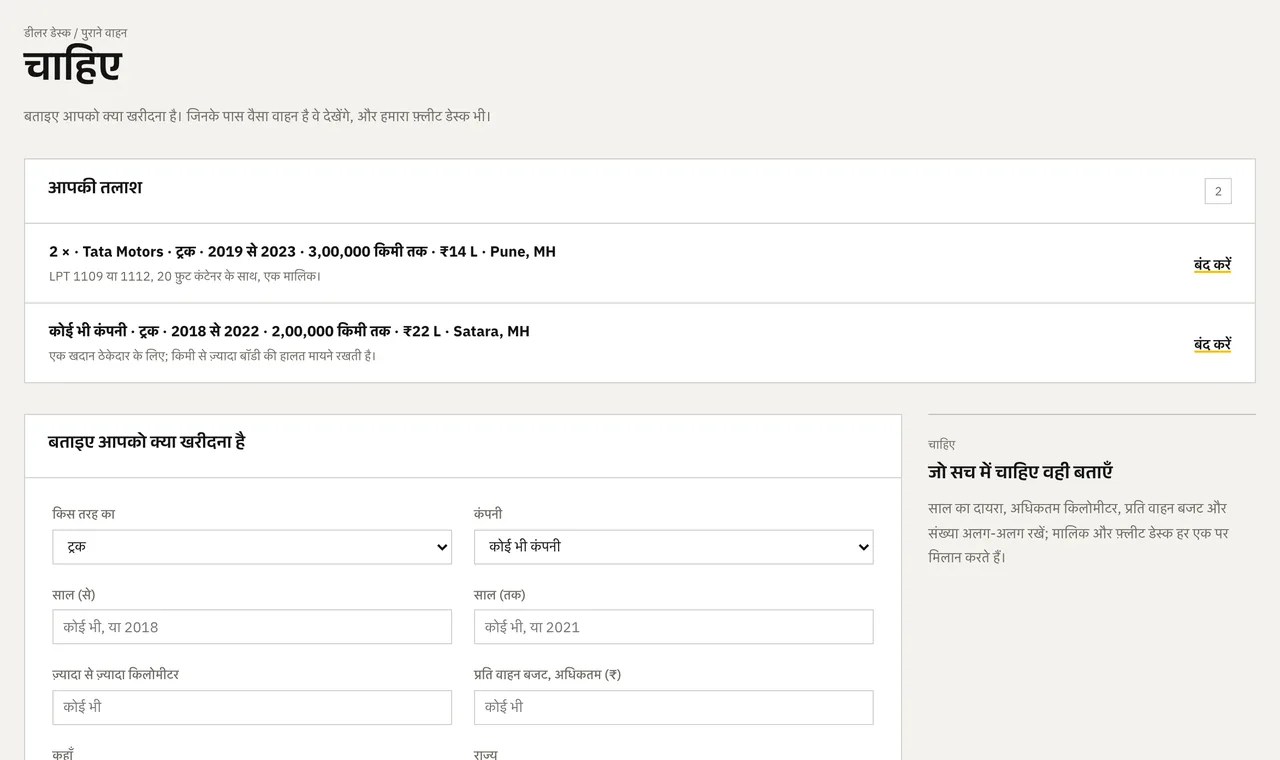Click the search count badge showing 2
Image resolution: width=1280 pixels, height=760 pixels.
1218,191
